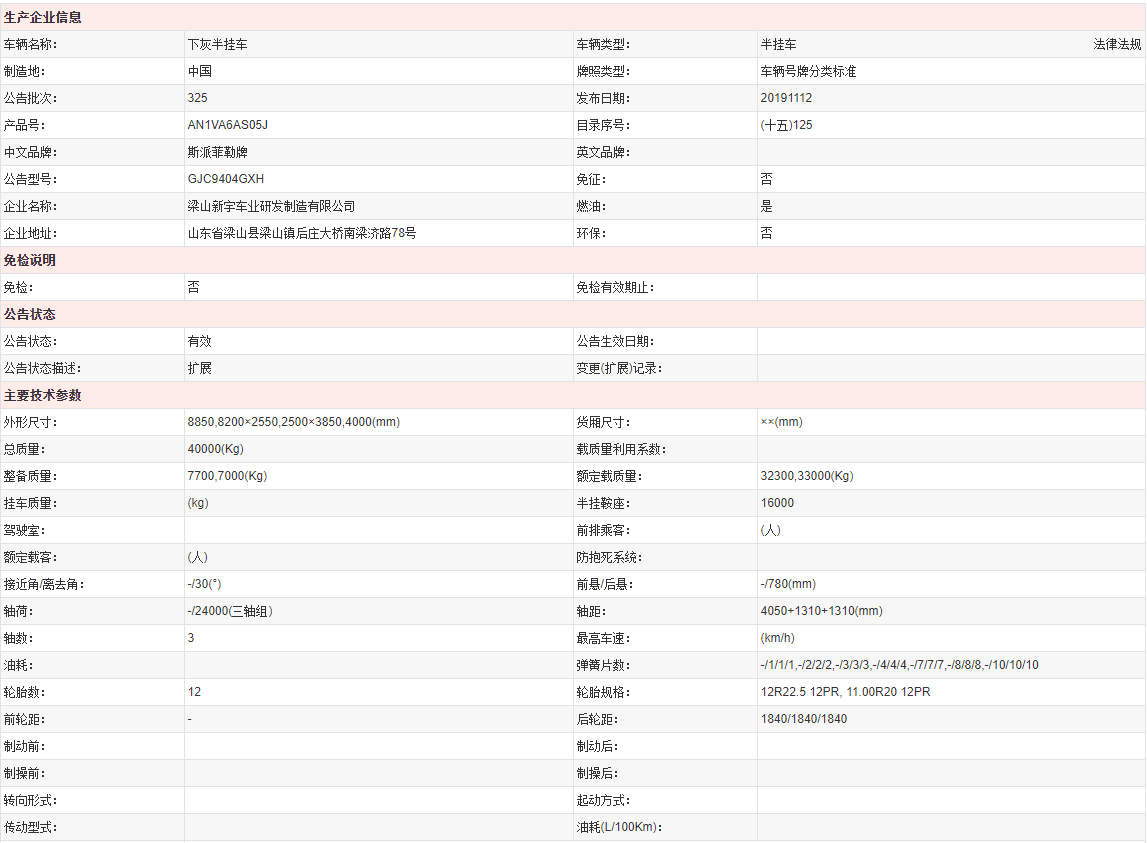Click the 法律法规 link in top right
Screen dimensions: 1147x843
[1118, 44]
